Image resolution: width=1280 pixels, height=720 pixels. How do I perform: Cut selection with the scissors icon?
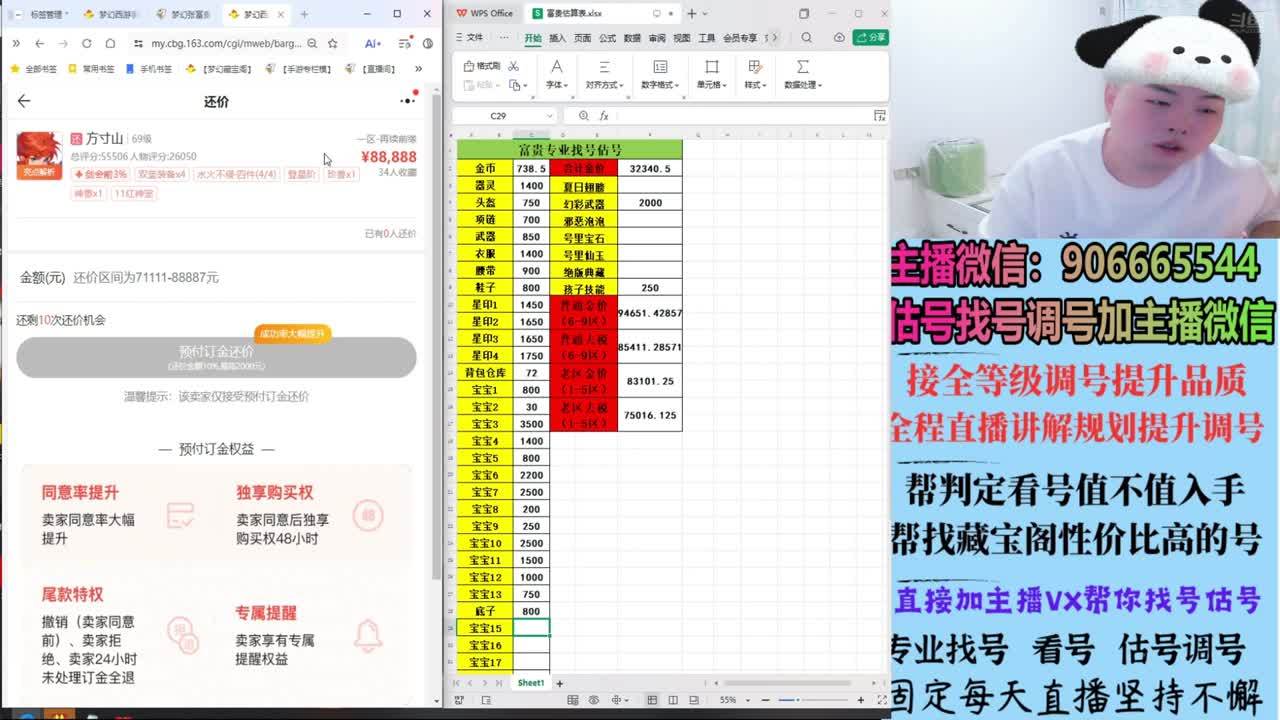514,66
